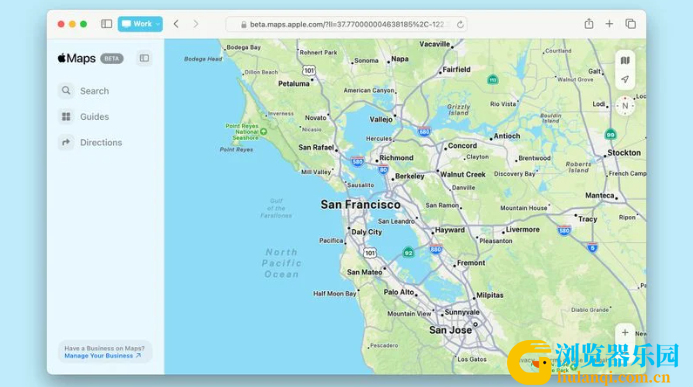Toggle the Maps sidebar collapse button
This screenshot has height=387, width=693.
point(144,58)
